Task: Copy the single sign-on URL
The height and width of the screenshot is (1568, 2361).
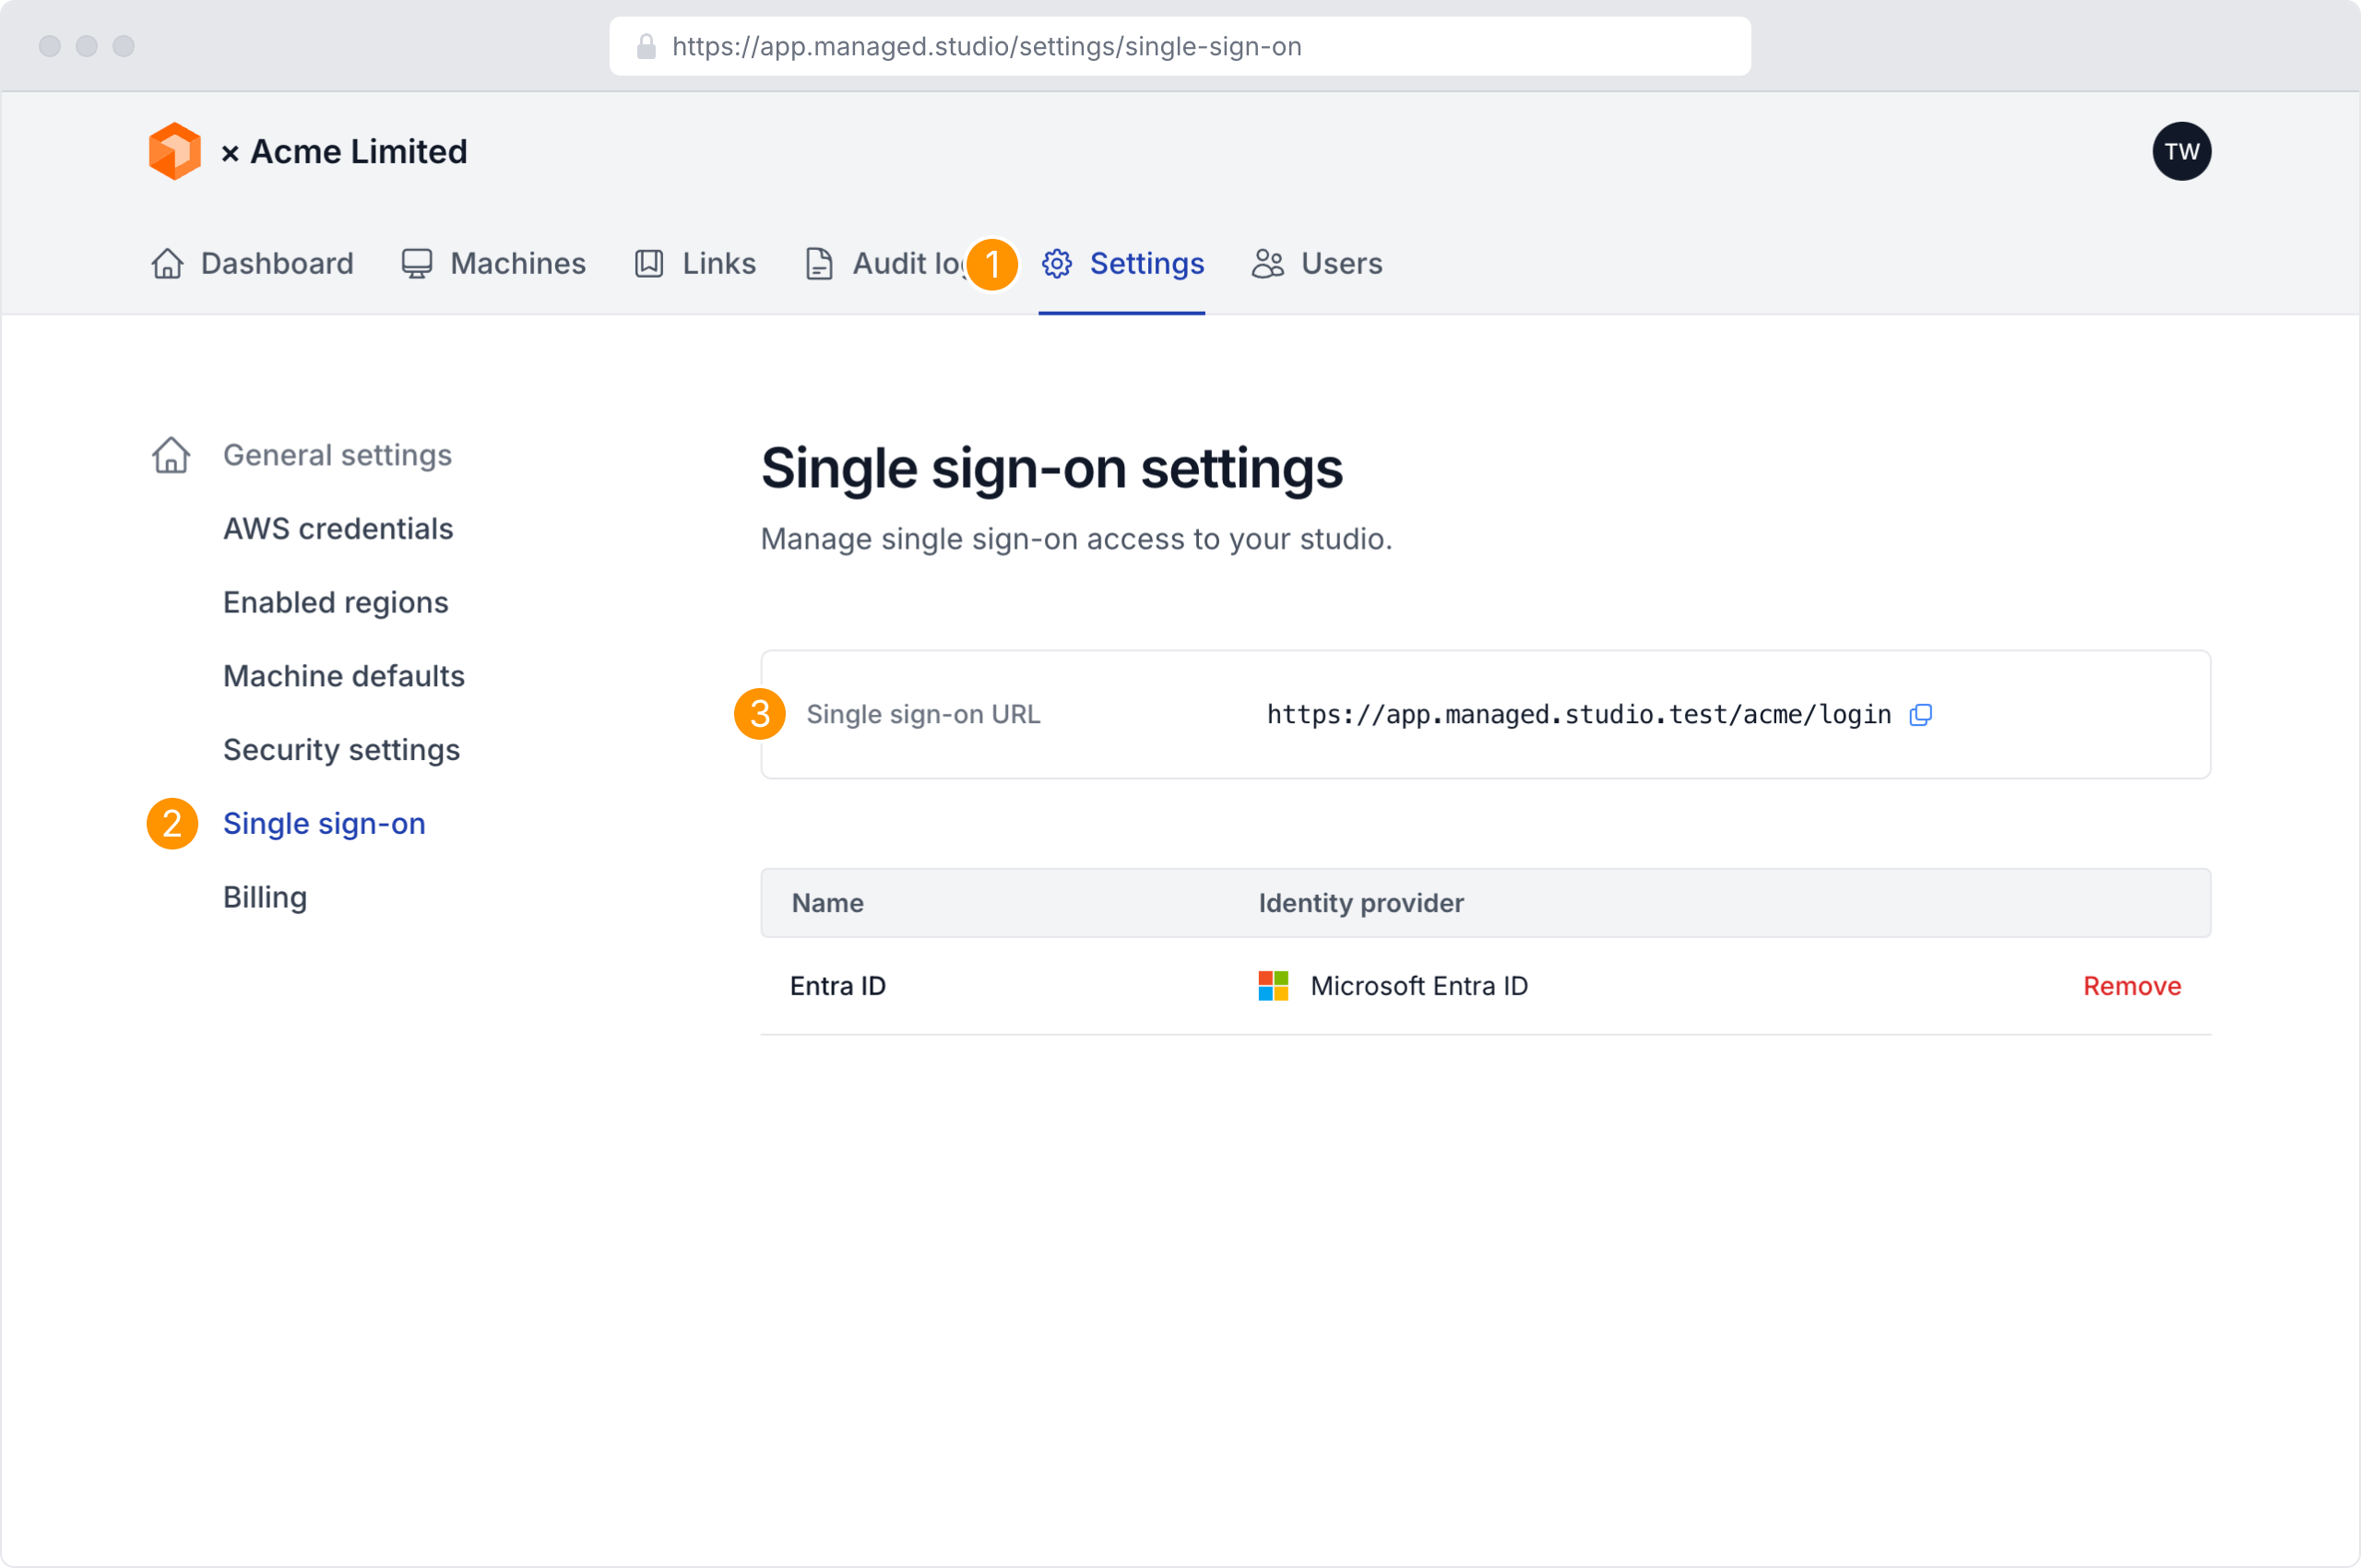Action: click(x=1920, y=715)
